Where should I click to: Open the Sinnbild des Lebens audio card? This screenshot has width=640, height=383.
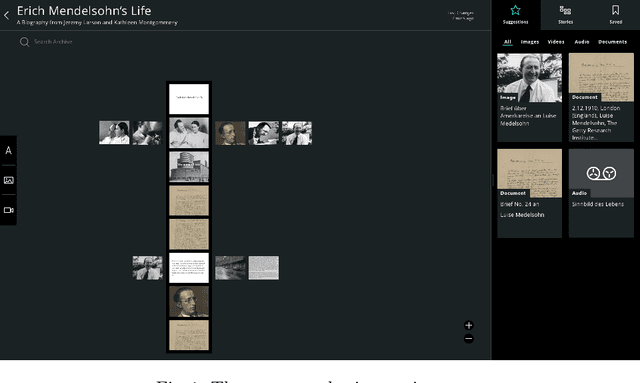pos(601,193)
